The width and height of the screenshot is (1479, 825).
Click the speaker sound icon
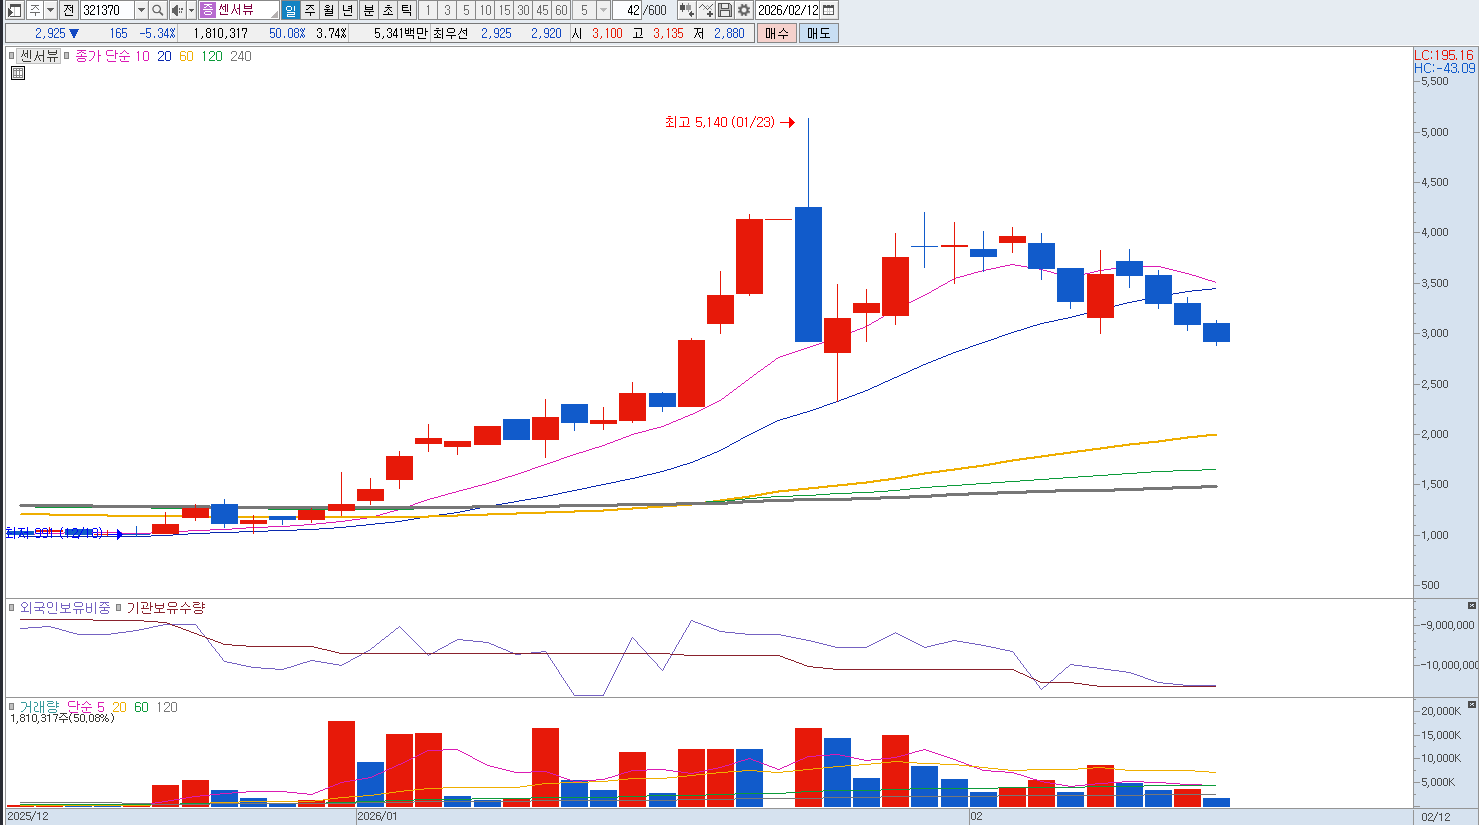[x=176, y=10]
